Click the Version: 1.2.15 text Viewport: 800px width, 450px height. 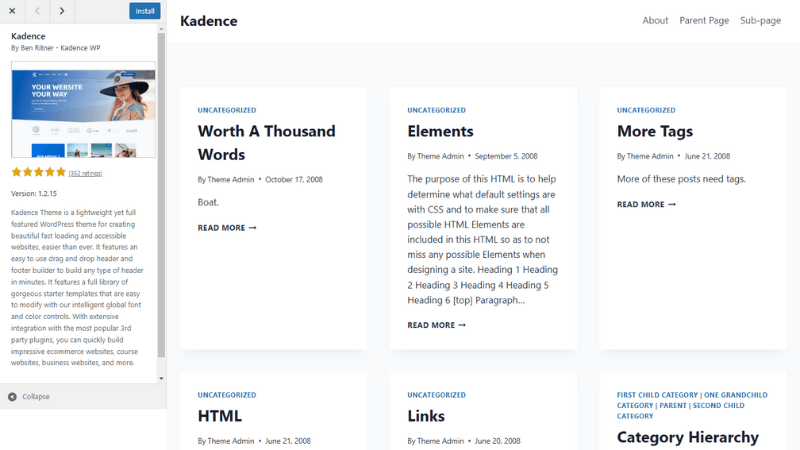click(x=34, y=193)
